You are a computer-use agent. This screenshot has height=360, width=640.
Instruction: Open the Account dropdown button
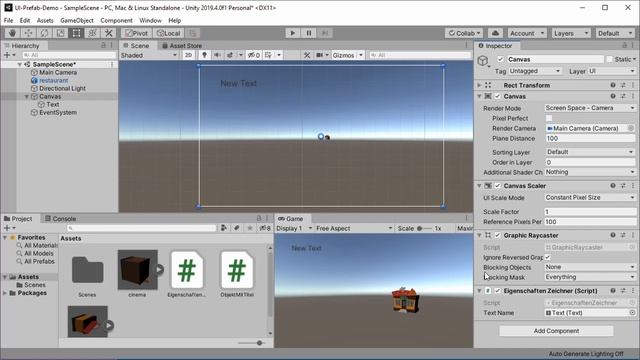pyautogui.click(x=527, y=33)
